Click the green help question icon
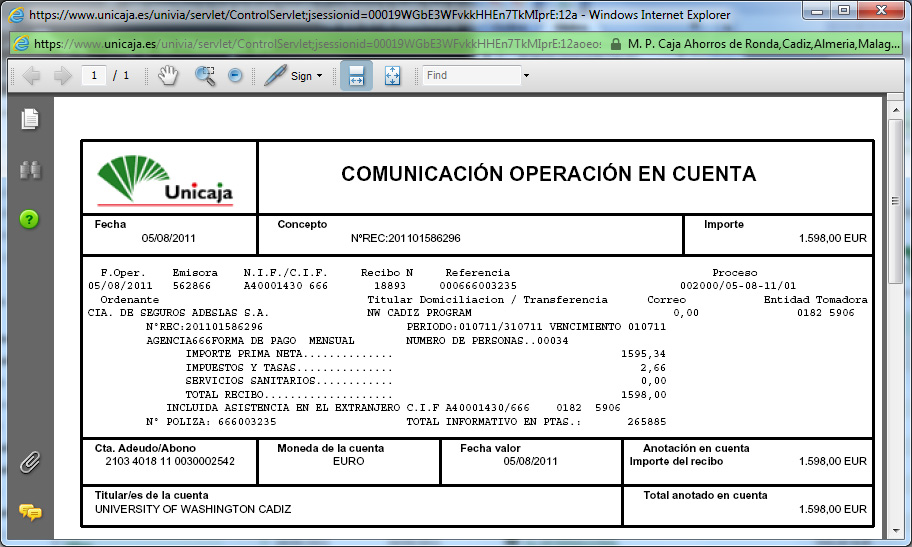This screenshot has height=547, width=912. 29,219
